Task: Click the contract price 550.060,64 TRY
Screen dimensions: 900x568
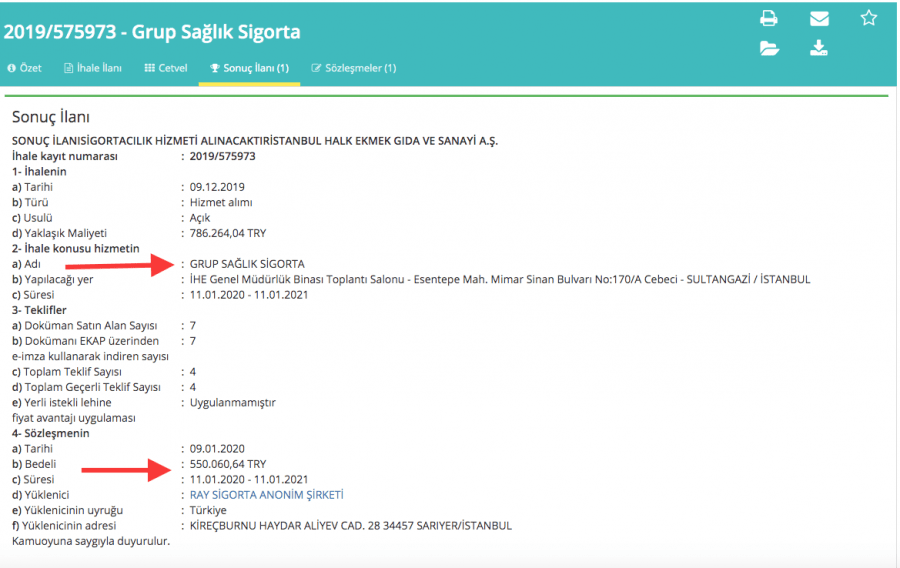Action: click(x=228, y=464)
